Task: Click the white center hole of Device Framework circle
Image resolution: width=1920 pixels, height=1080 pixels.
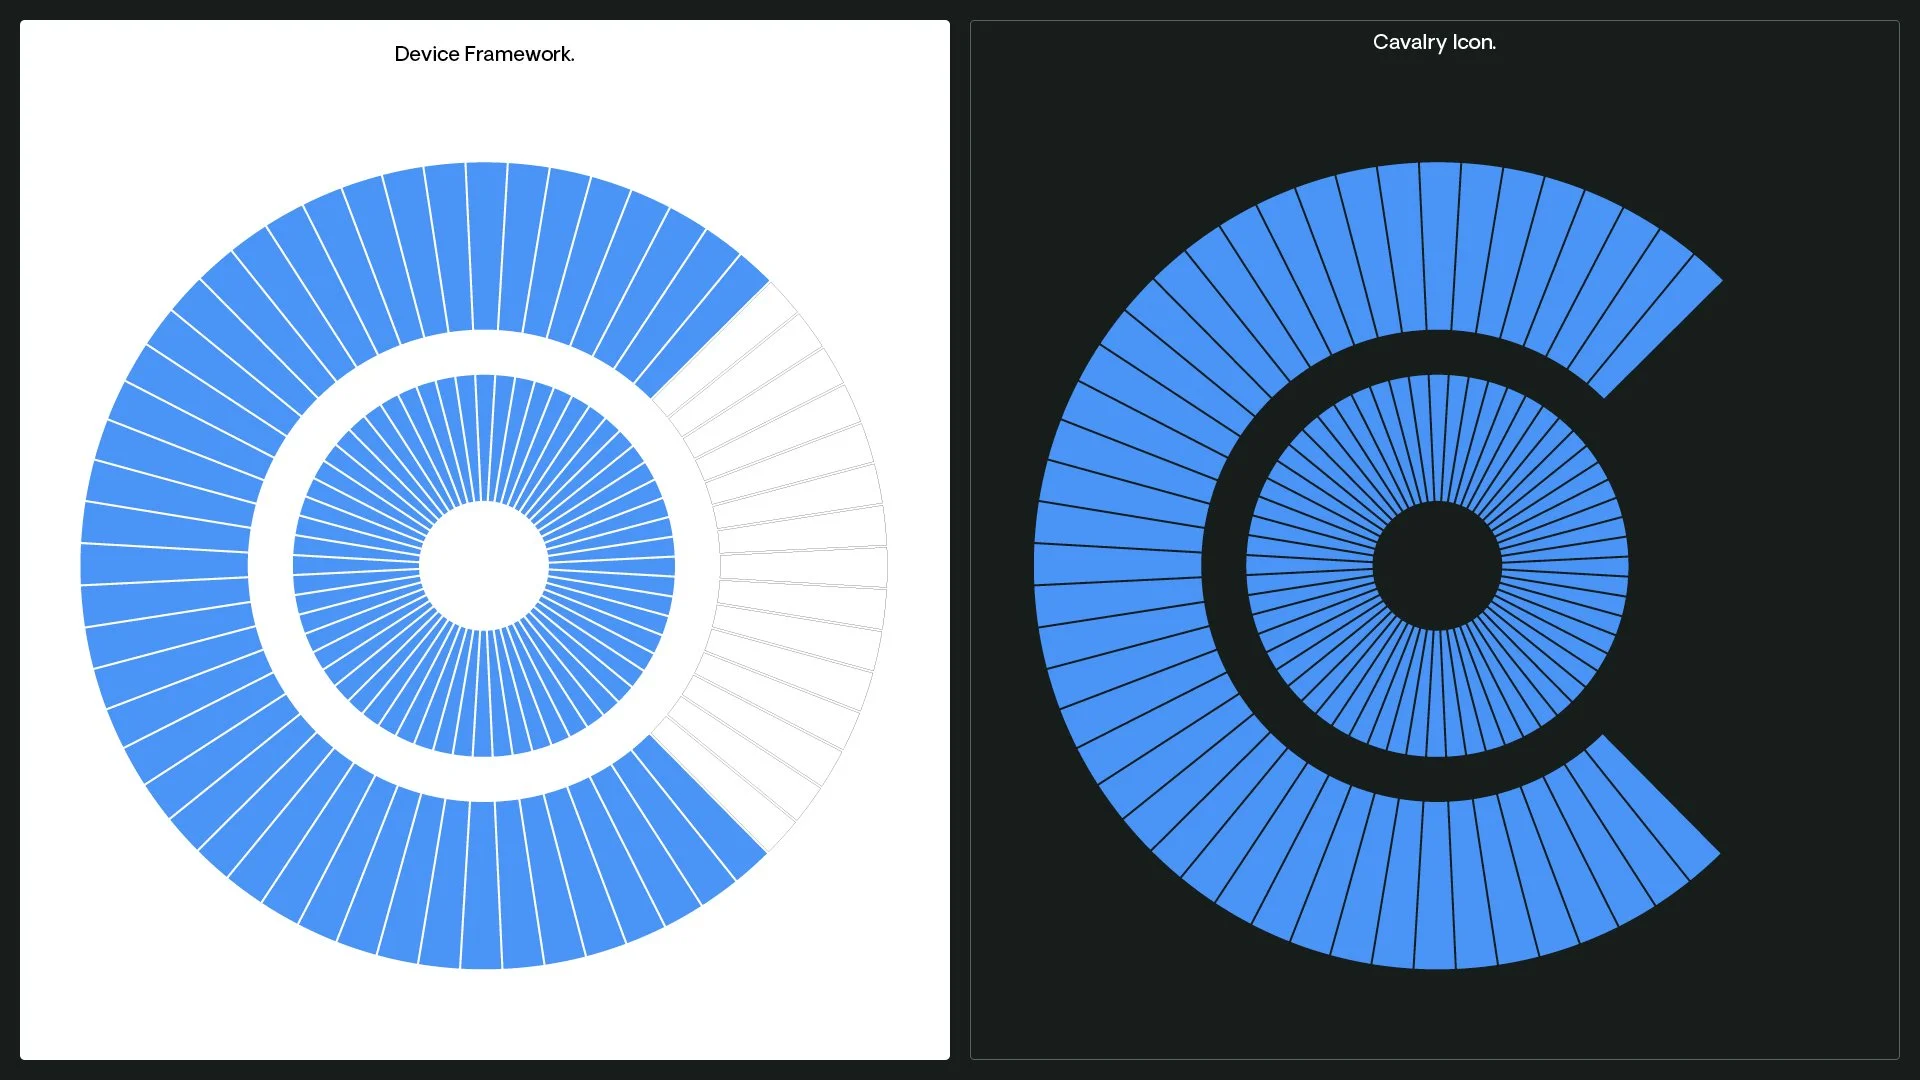Action: pos(484,566)
